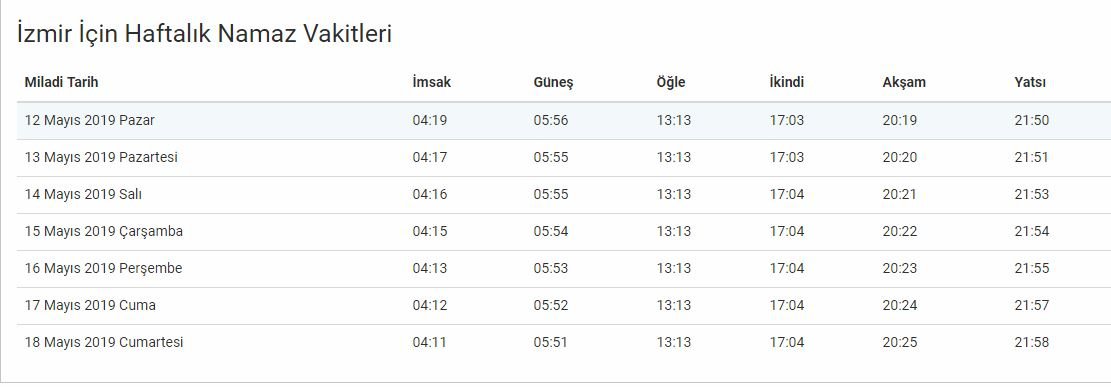Click the İmsak column header

point(432,82)
